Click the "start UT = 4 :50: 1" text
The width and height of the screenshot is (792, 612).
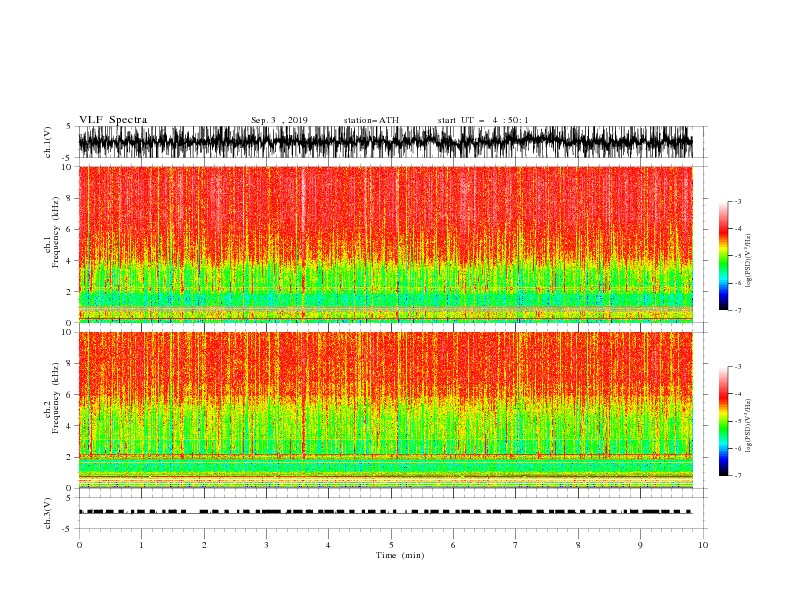[x=483, y=120]
